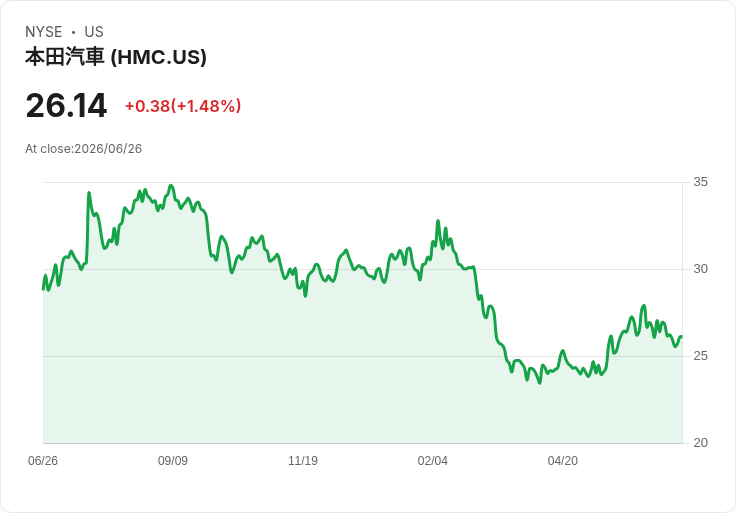
Task: Click the US market label
Action: pyautogui.click(x=94, y=32)
